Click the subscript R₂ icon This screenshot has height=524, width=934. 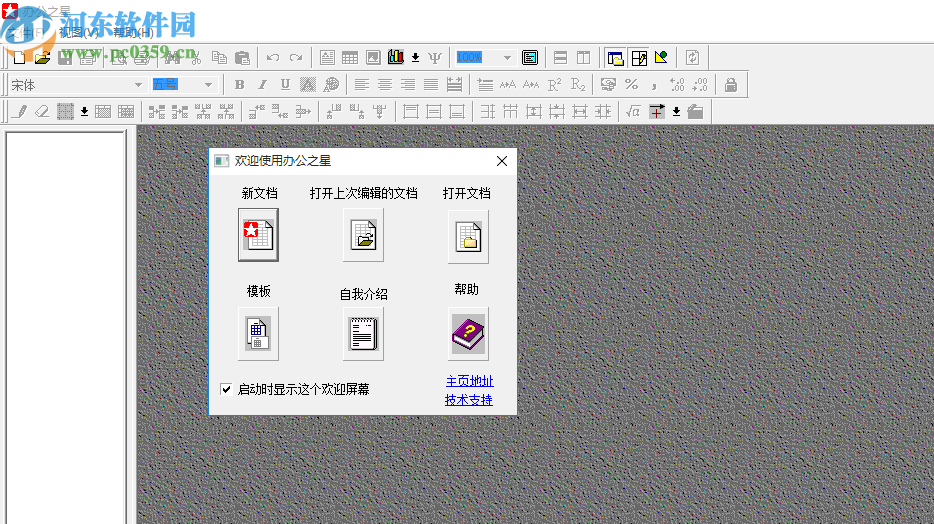[x=578, y=85]
